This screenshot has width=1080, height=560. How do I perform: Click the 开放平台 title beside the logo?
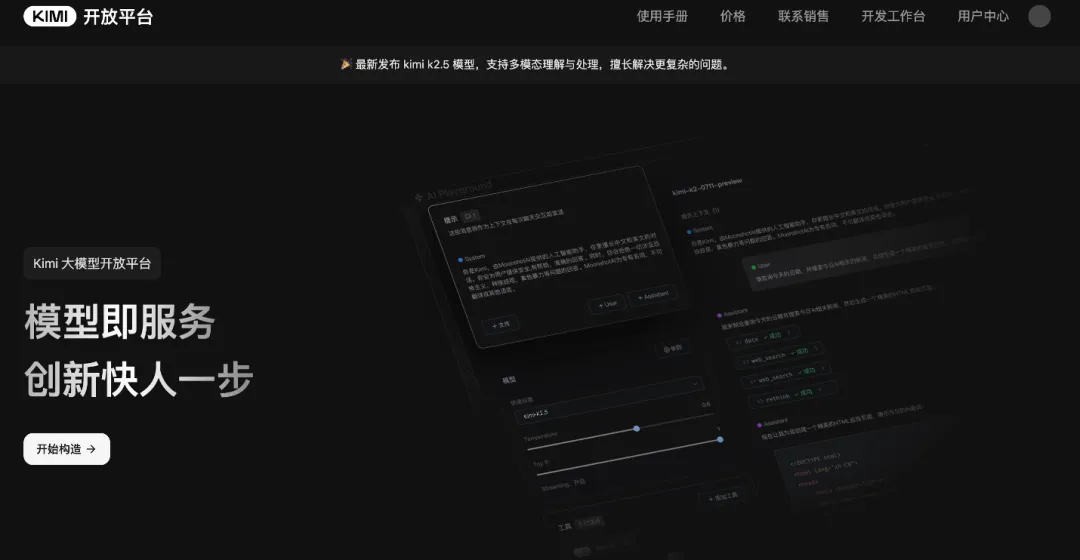coord(118,17)
